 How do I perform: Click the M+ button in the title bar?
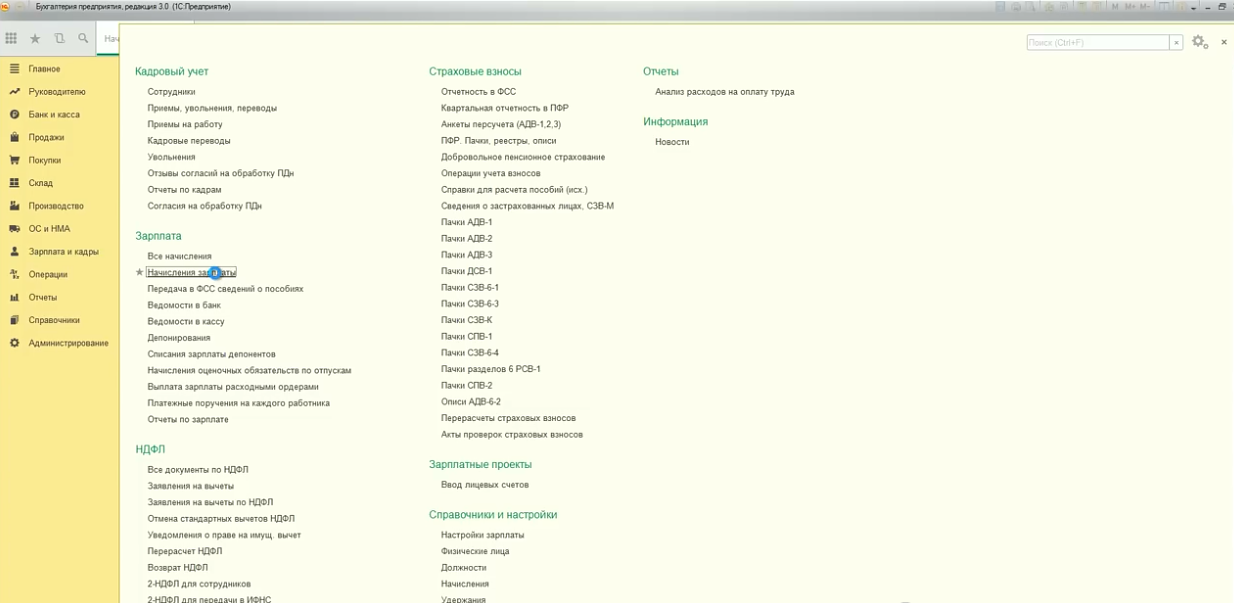coord(1131,6)
